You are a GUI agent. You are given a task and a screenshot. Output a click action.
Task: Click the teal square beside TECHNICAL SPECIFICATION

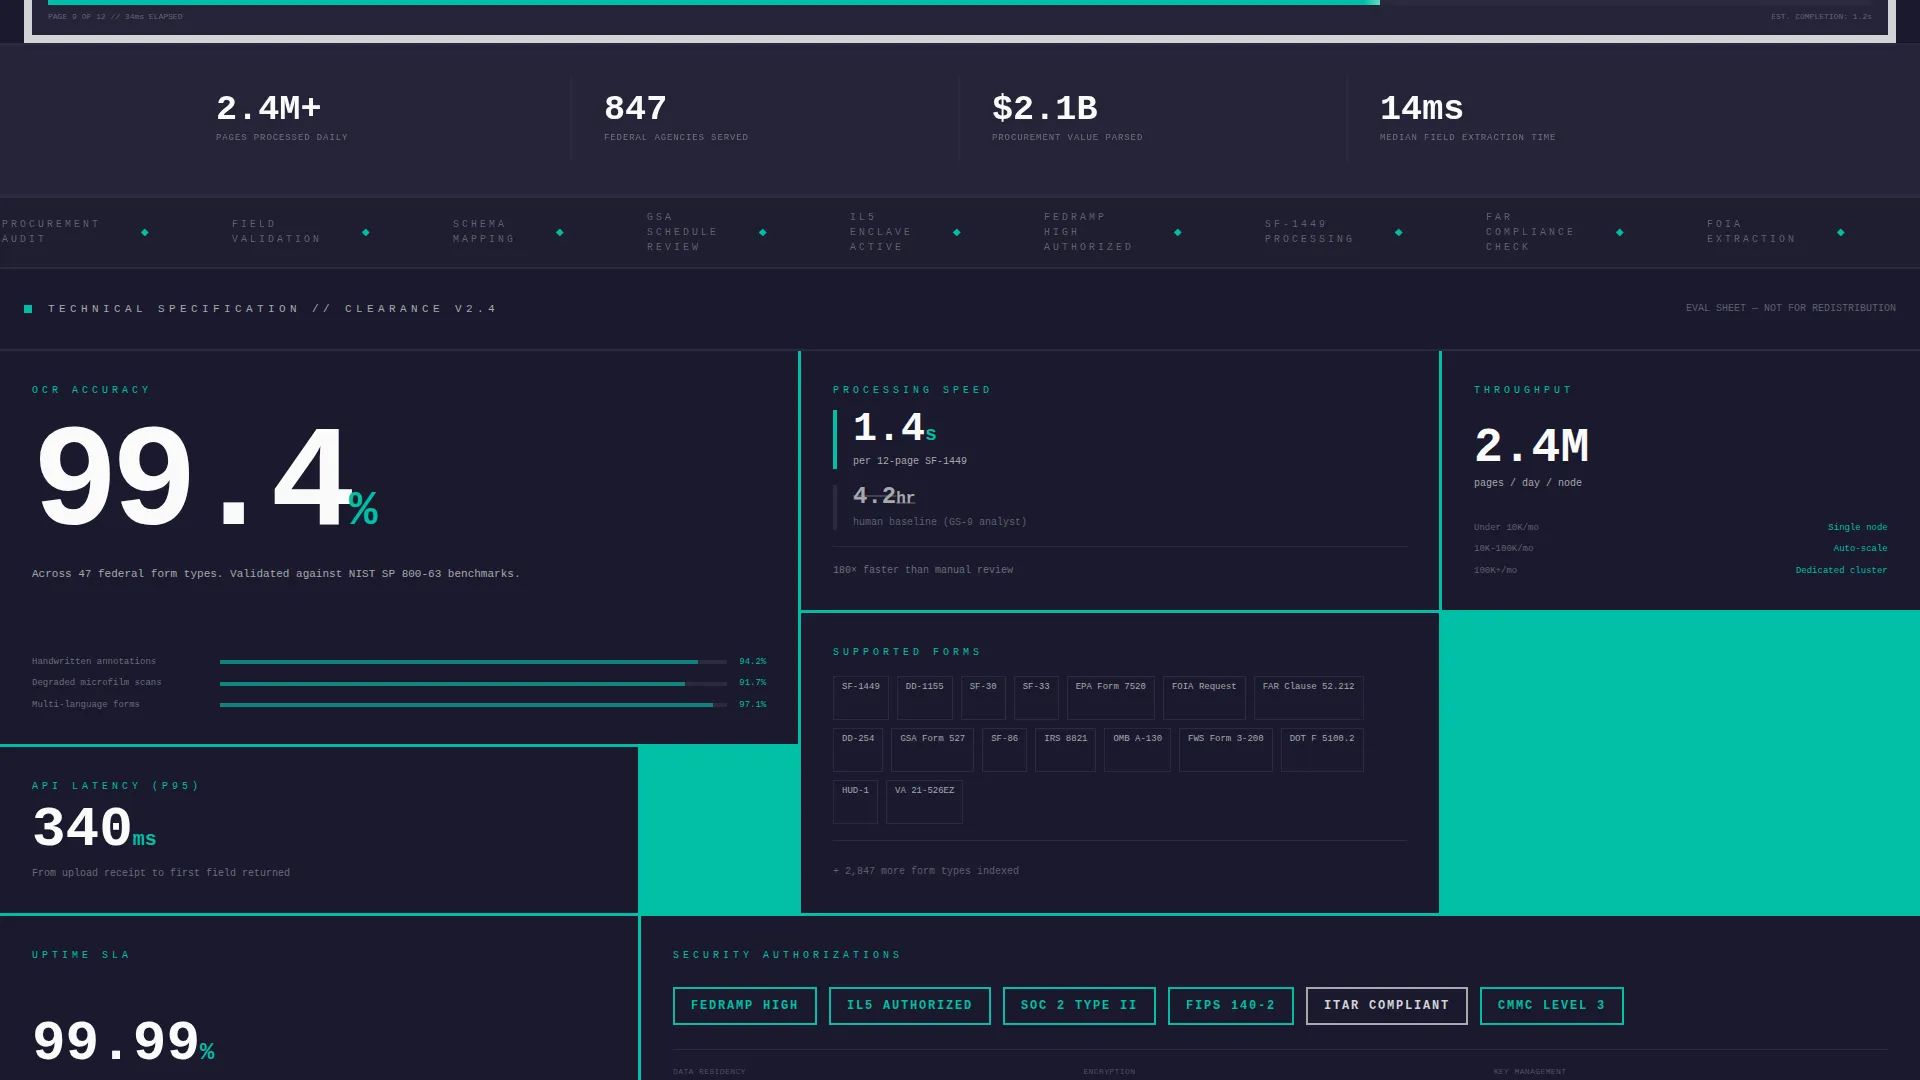tap(28, 309)
